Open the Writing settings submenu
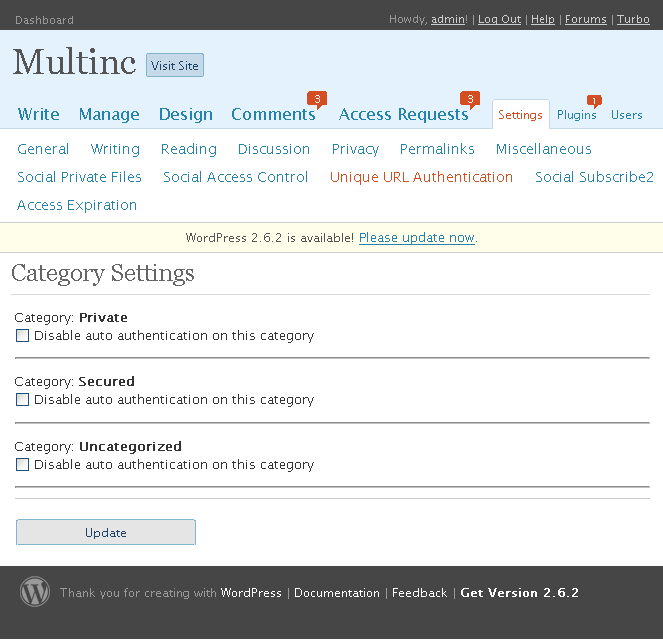The width and height of the screenshot is (663, 640). pyautogui.click(x=115, y=149)
